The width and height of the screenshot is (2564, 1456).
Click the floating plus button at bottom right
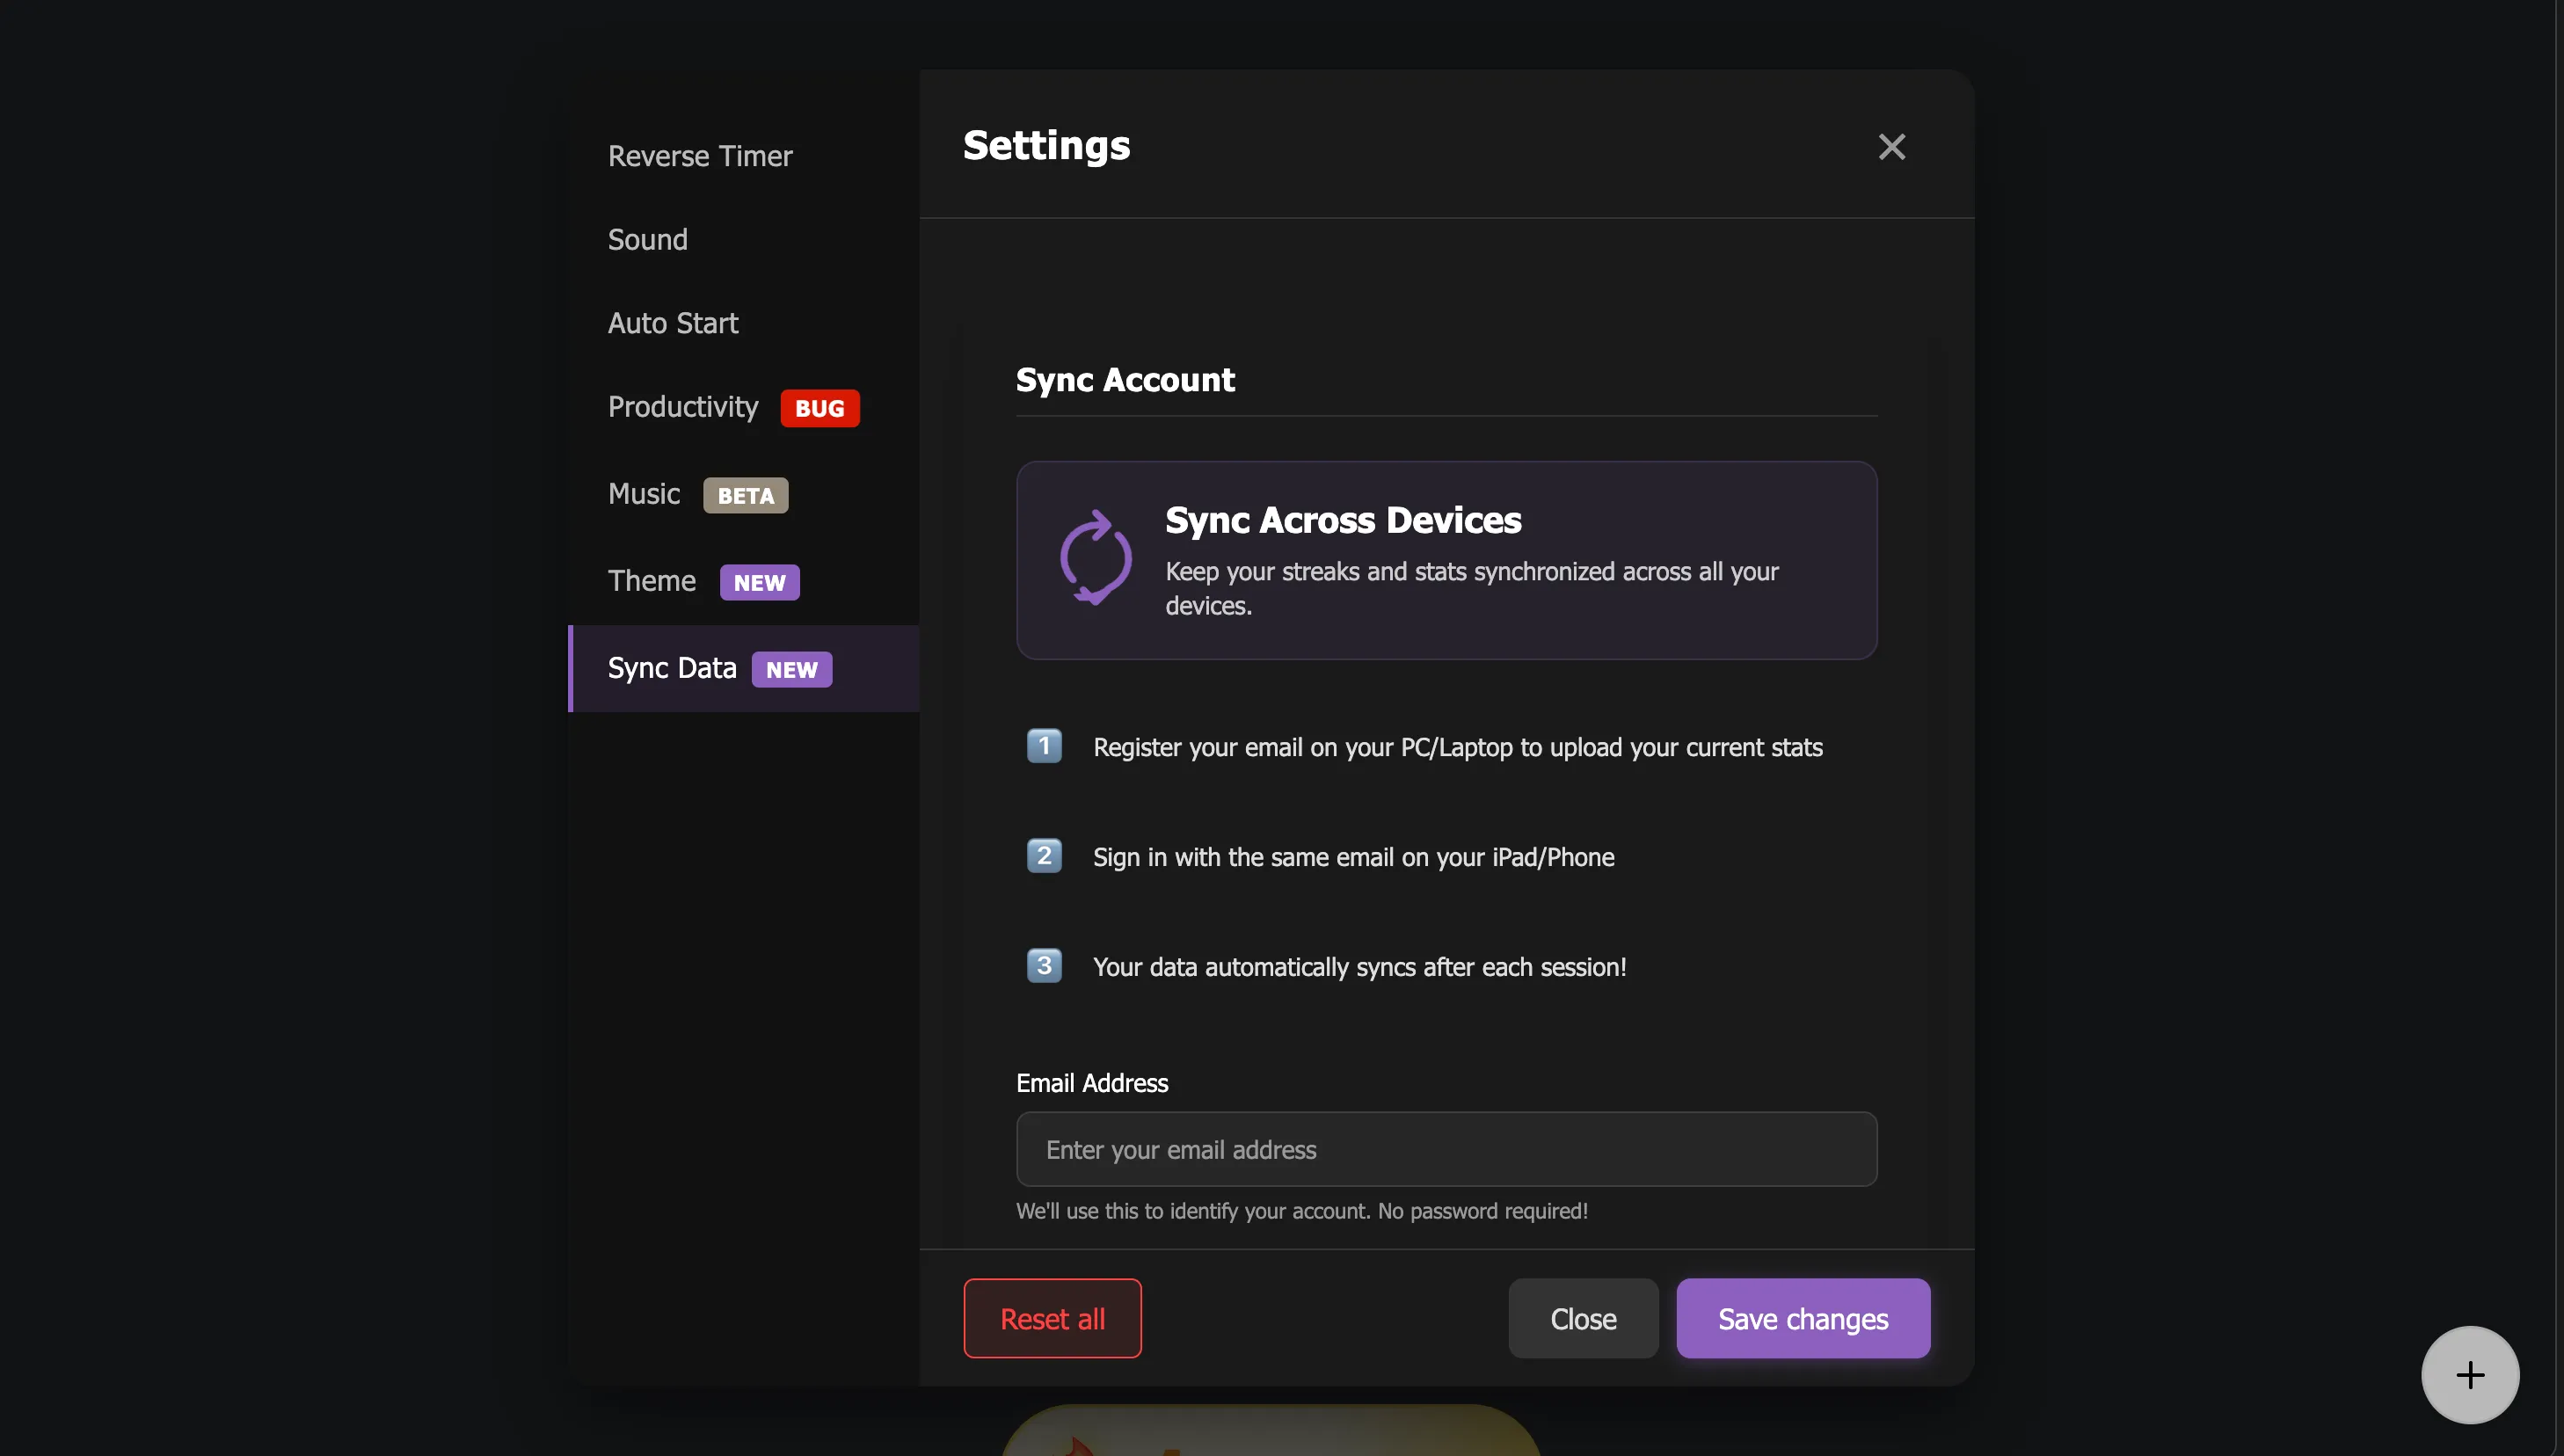coord(2468,1374)
